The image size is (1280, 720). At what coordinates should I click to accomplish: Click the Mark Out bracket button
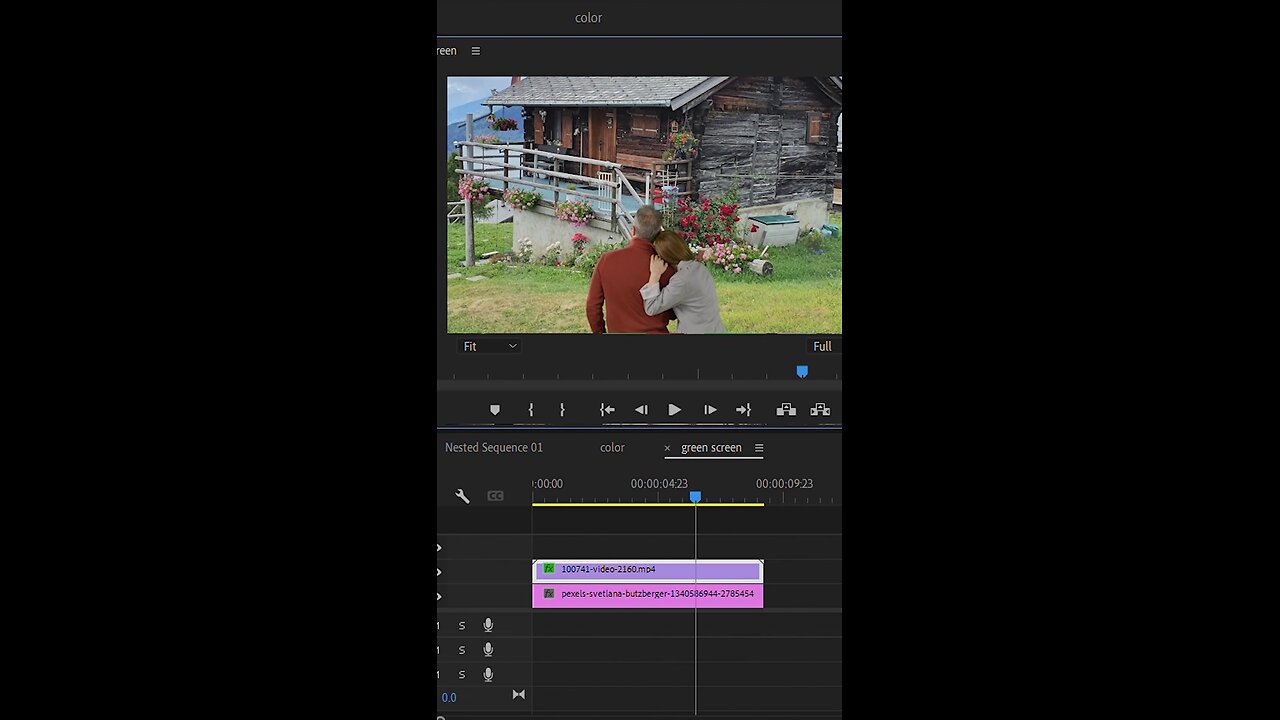point(562,410)
